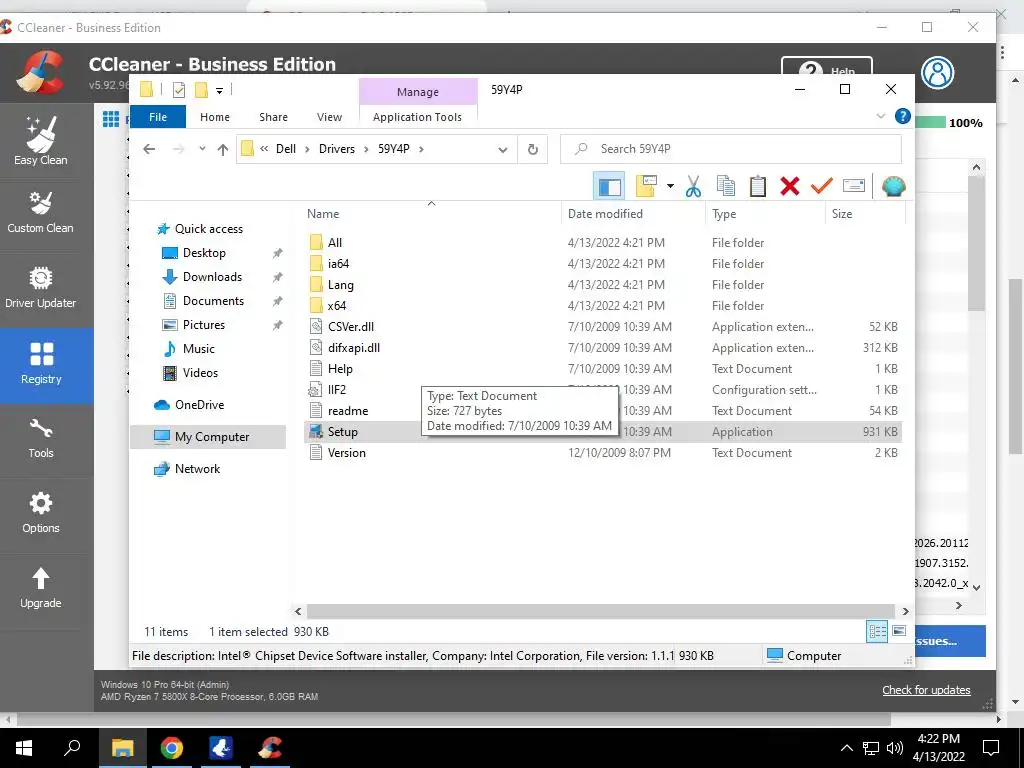Viewport: 1024px width, 768px height.
Task: Click the Cut scissors toolbar icon
Action: click(x=693, y=186)
